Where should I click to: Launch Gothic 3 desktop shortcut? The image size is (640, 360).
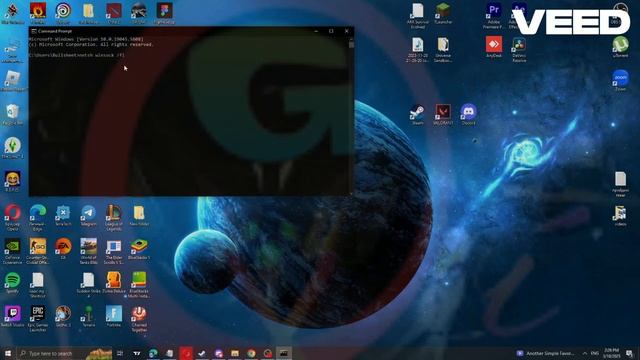(x=63, y=316)
